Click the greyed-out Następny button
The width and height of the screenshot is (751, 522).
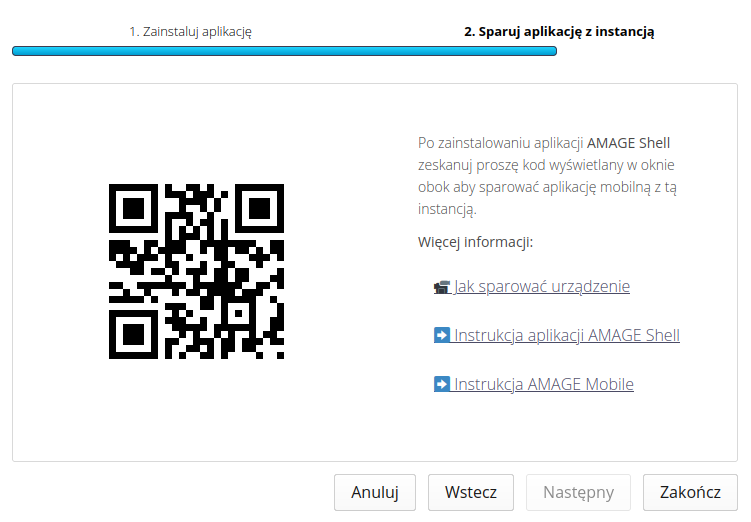[x=578, y=492]
